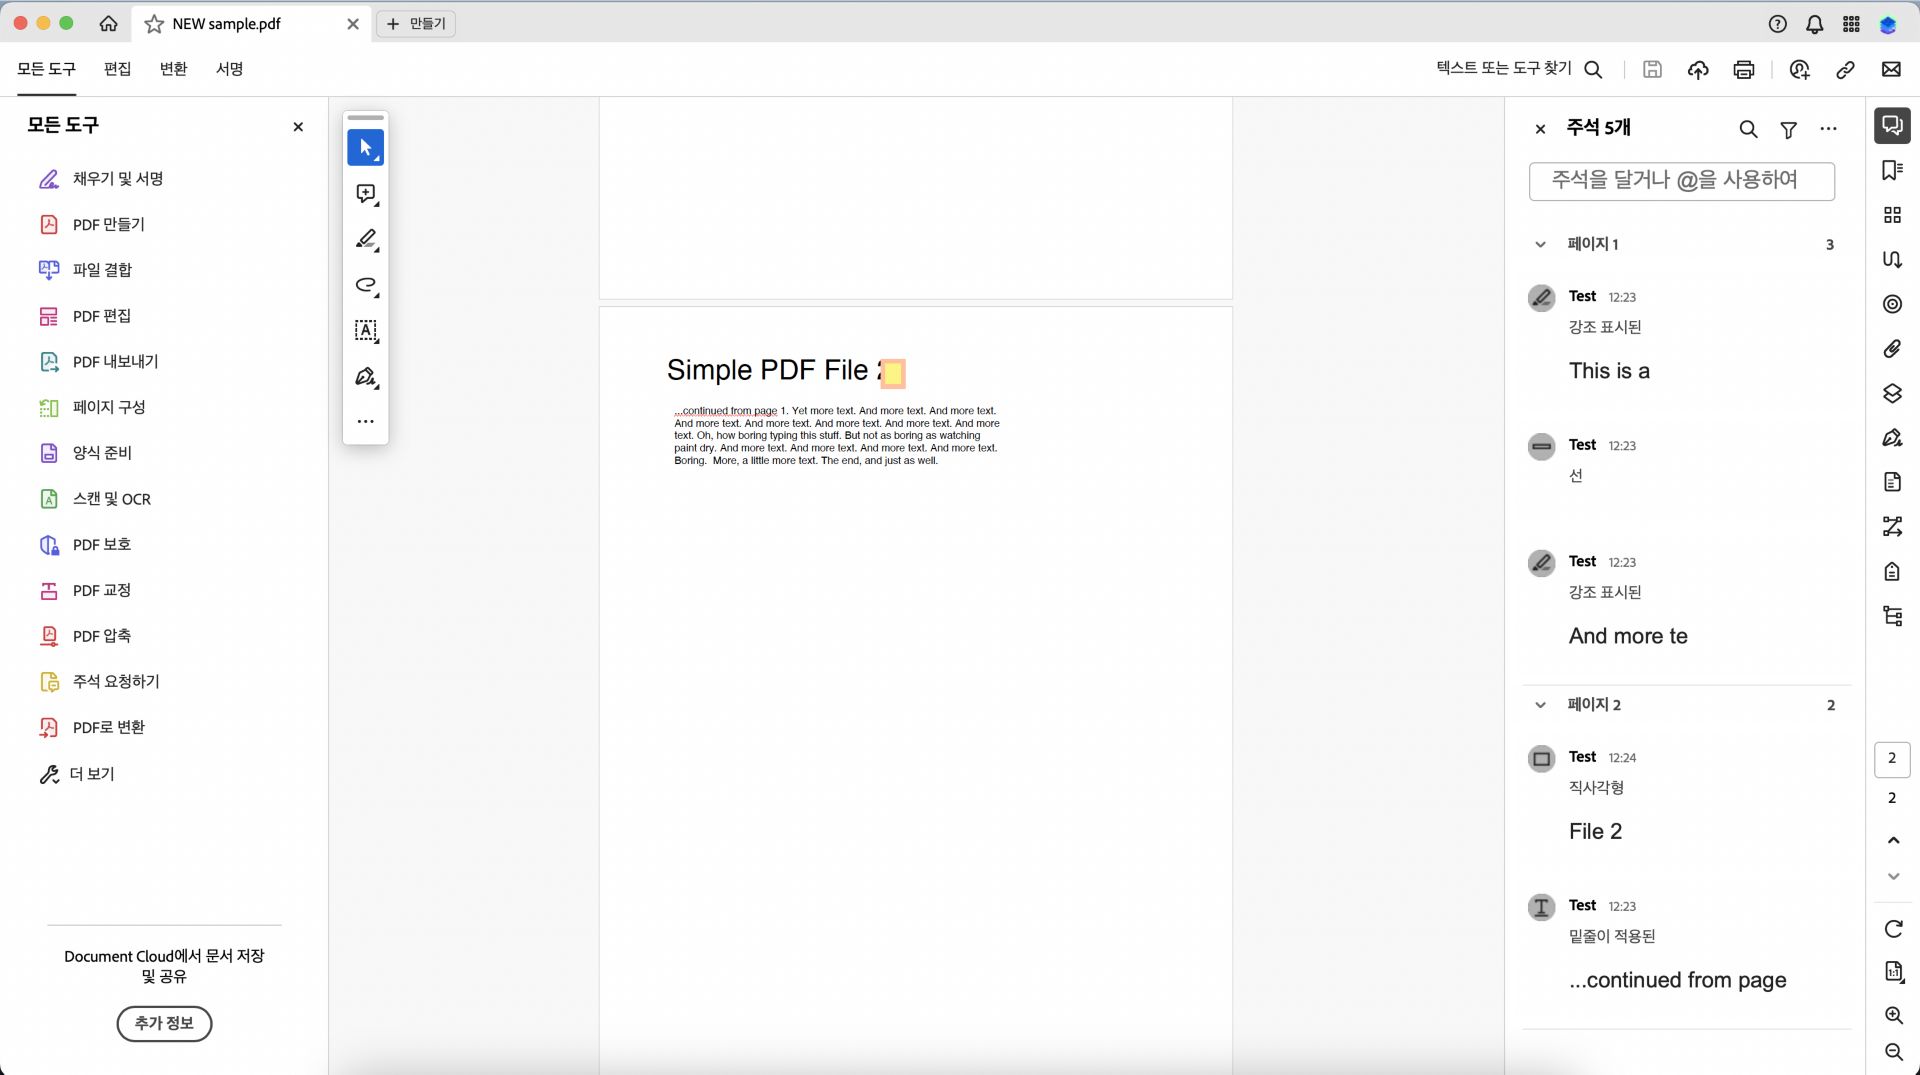Go to the next page
The width and height of the screenshot is (1920, 1075).
pyautogui.click(x=1893, y=876)
